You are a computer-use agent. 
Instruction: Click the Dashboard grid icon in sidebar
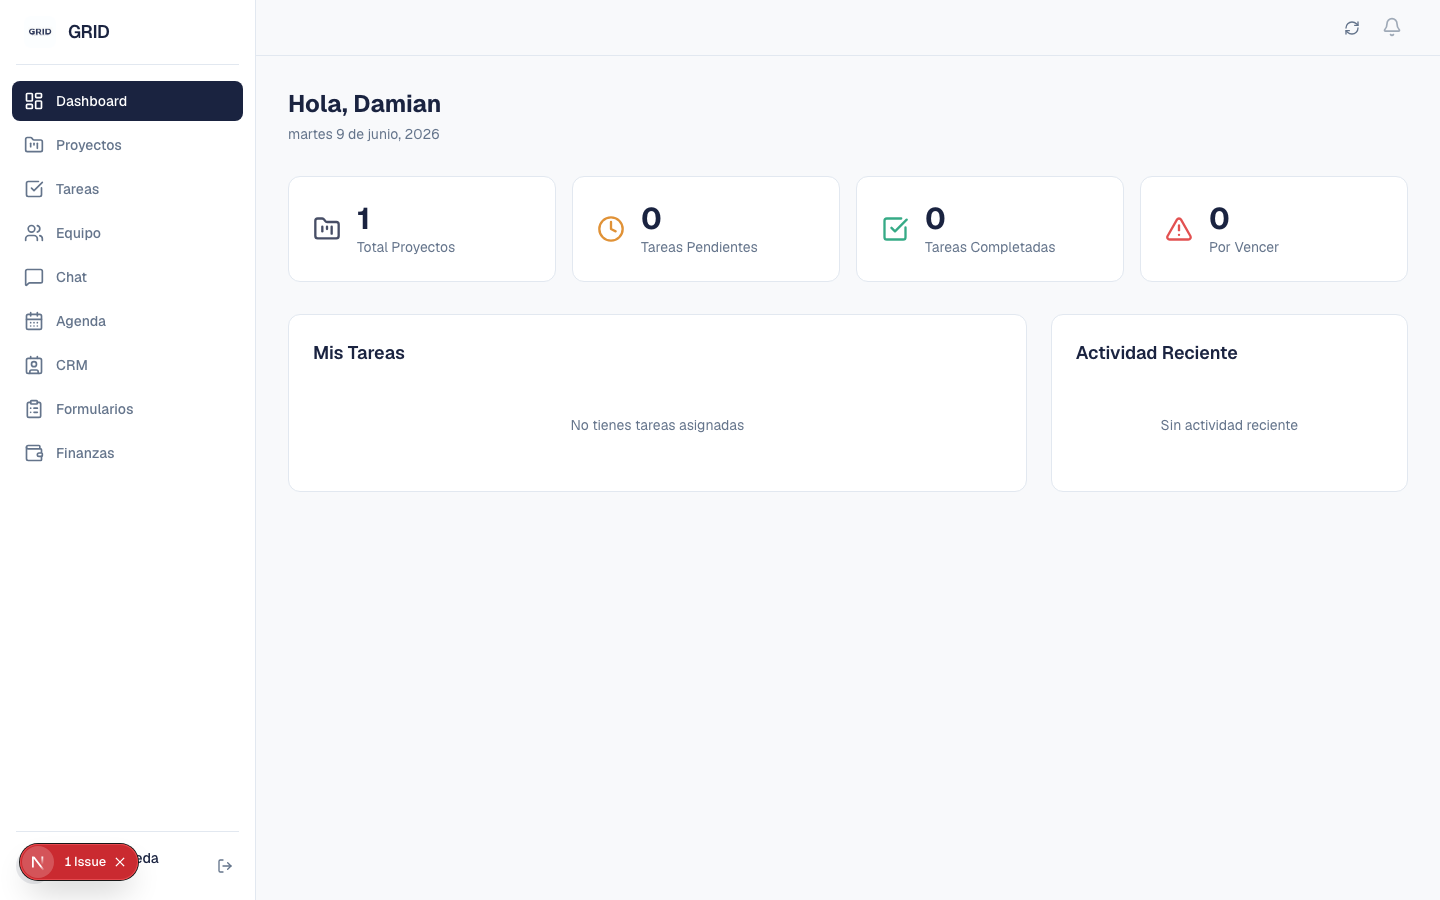coord(34,101)
